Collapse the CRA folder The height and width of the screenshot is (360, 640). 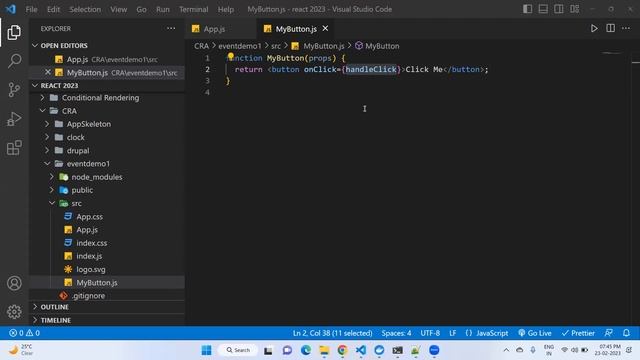click(106, 111)
